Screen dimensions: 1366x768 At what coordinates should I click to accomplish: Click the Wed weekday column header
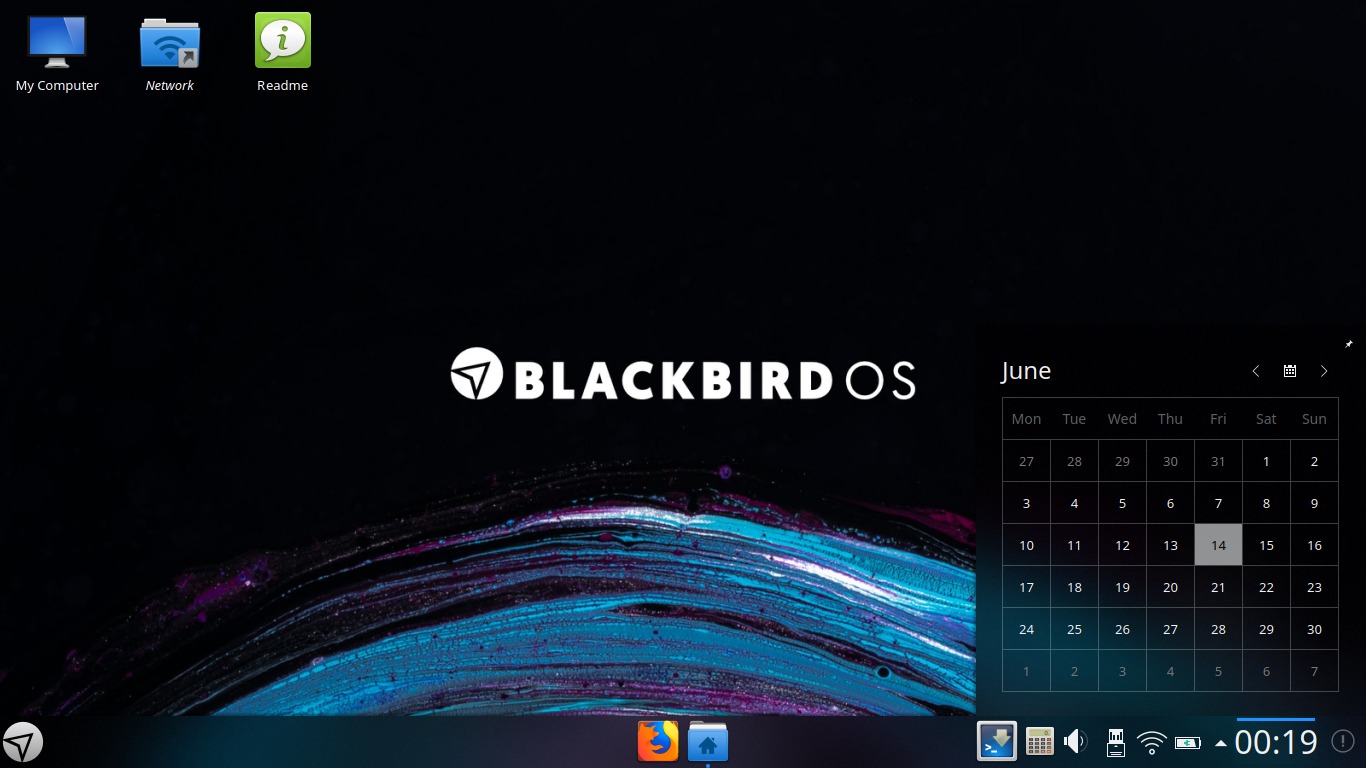pos(1122,419)
